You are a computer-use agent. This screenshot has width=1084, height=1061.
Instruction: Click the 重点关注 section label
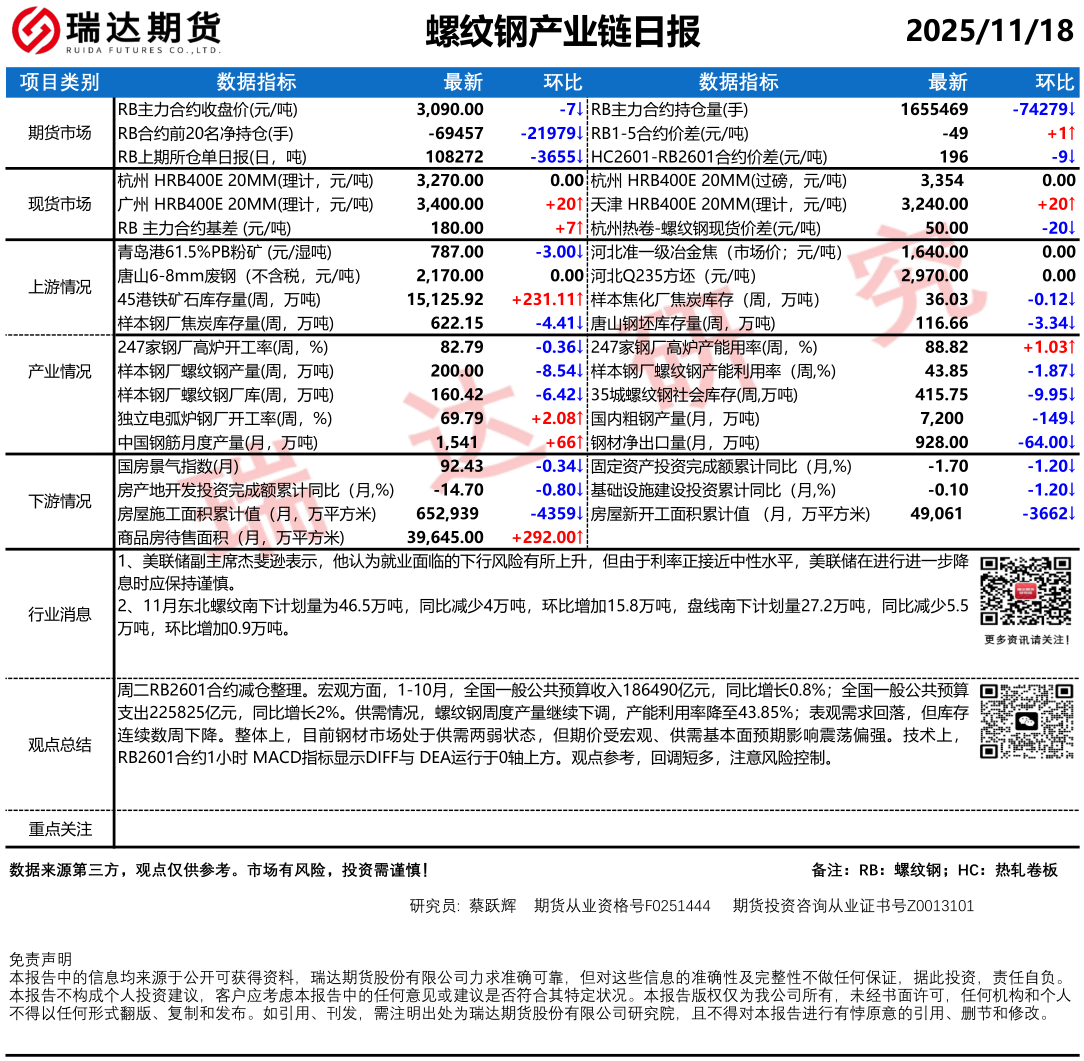[60, 829]
